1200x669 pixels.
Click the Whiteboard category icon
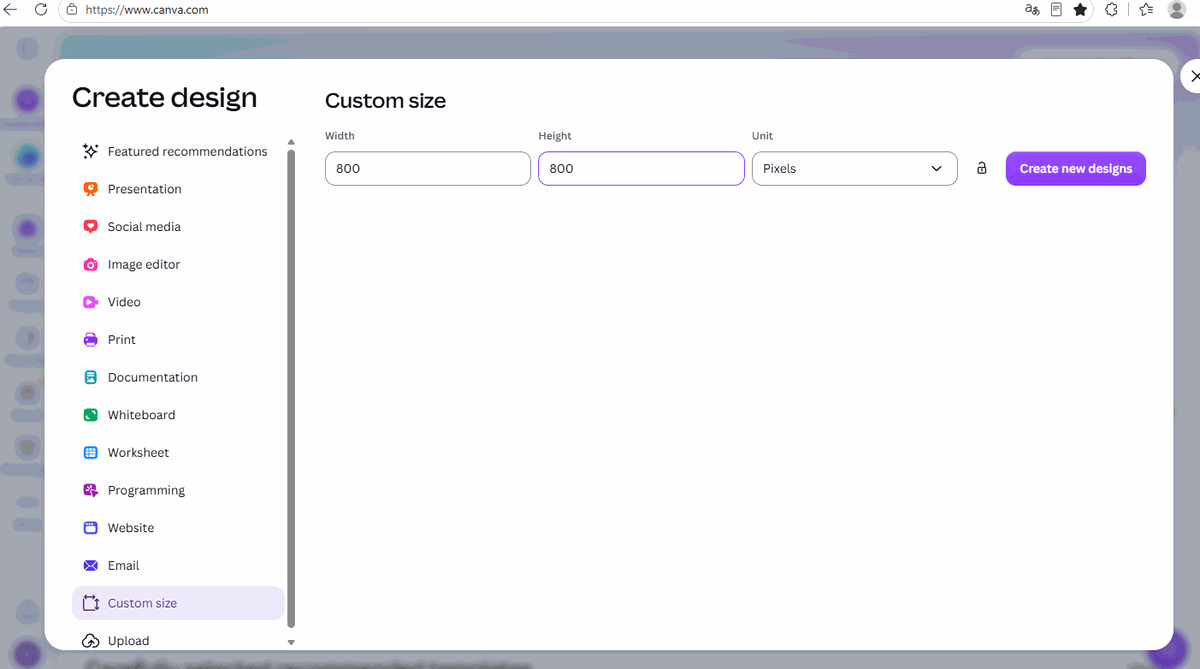(91, 415)
